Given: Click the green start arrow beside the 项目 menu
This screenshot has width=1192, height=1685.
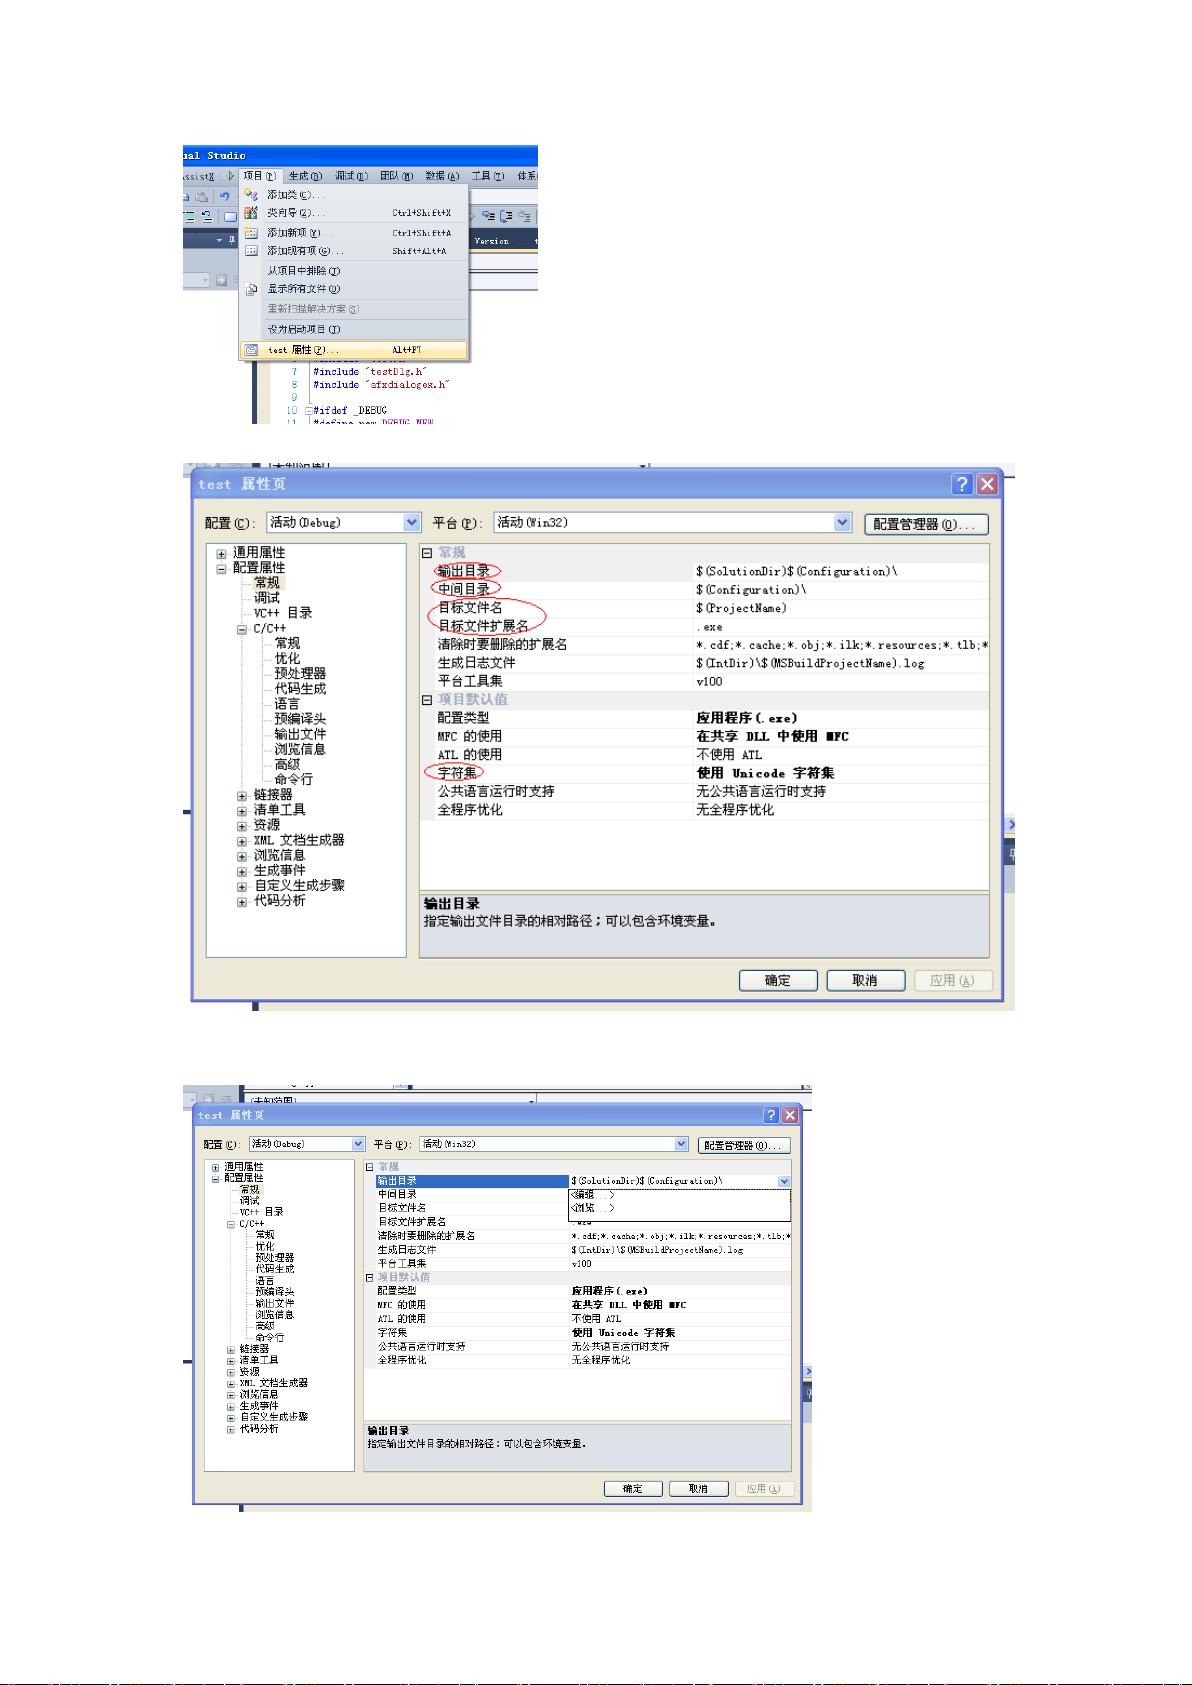Looking at the screenshot, I should (231, 176).
